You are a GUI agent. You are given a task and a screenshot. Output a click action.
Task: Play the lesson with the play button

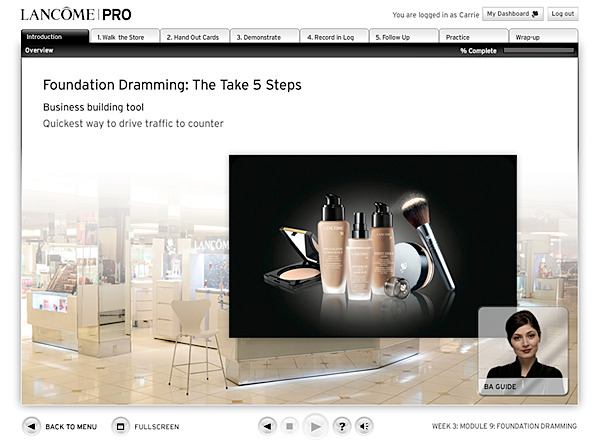point(315,426)
